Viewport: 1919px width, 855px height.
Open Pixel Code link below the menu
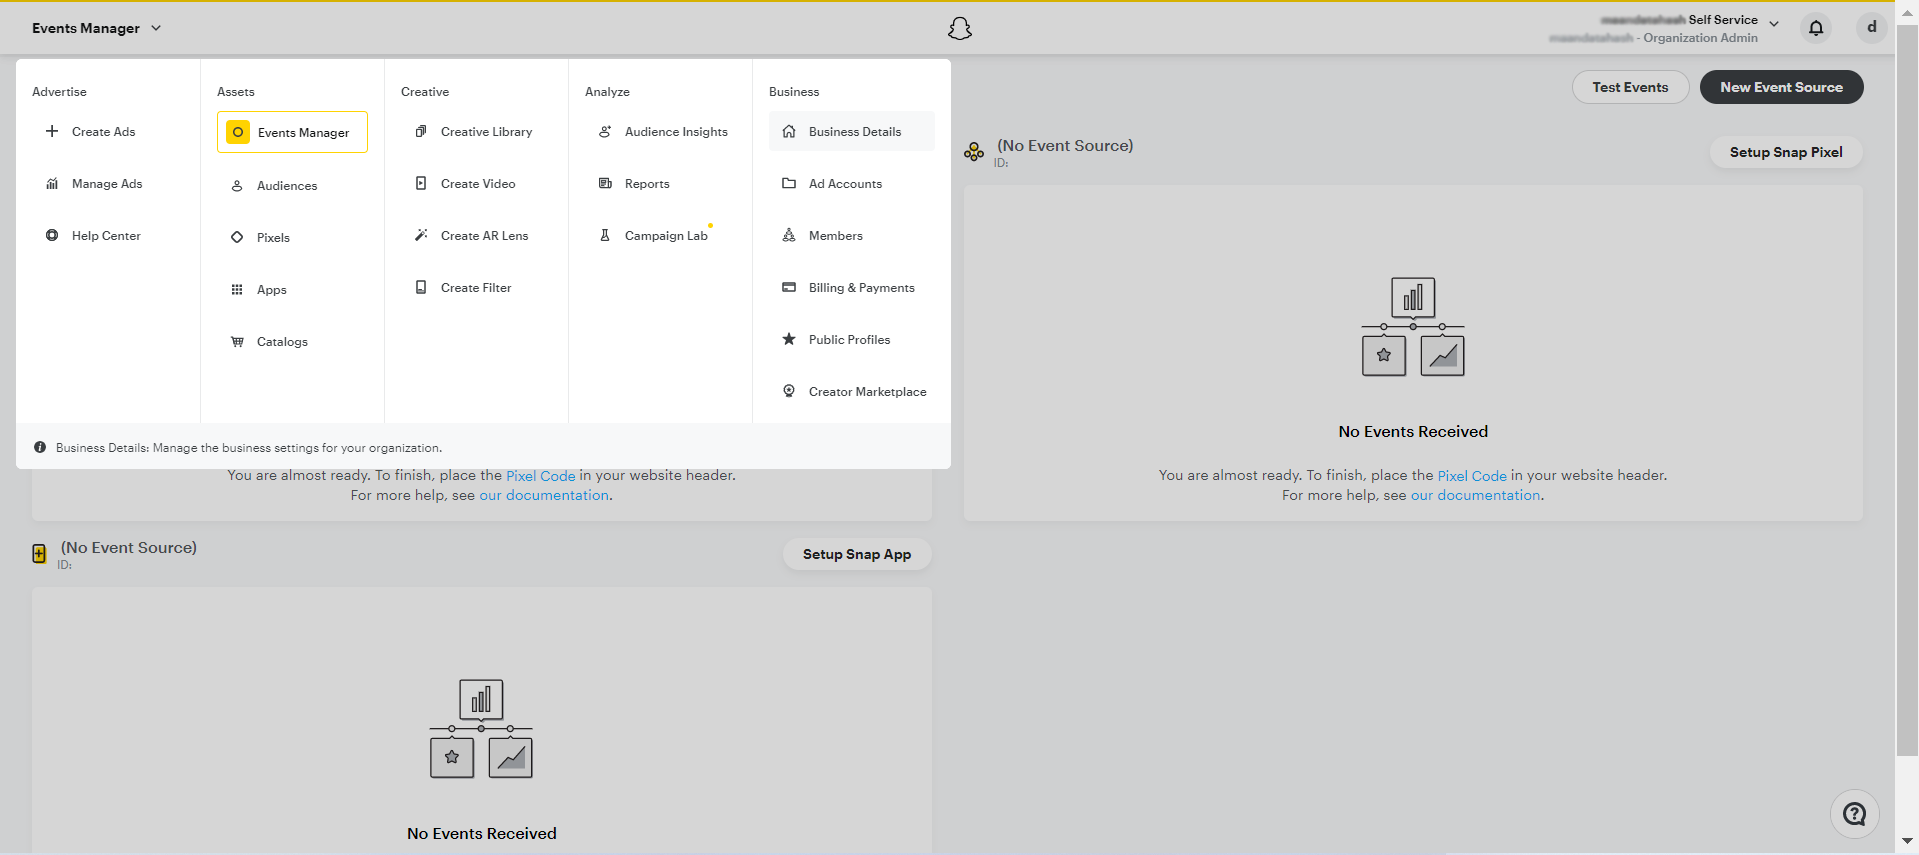[541, 476]
